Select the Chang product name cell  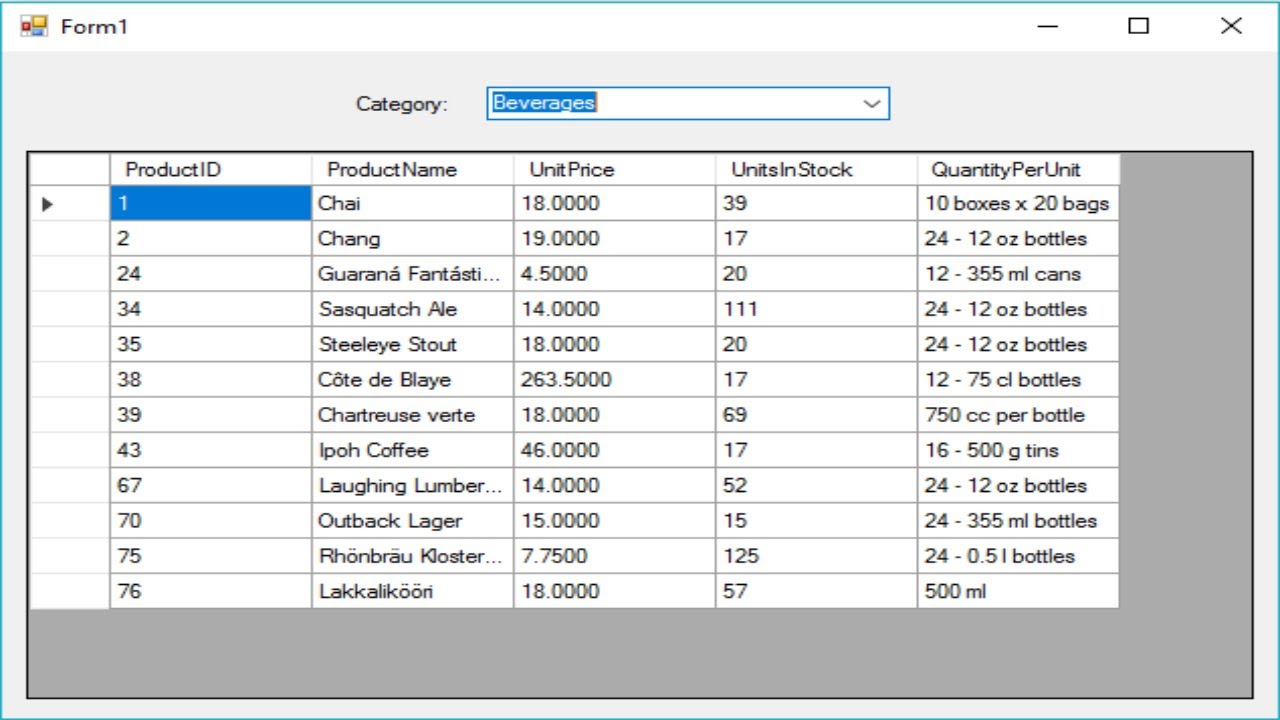click(413, 239)
